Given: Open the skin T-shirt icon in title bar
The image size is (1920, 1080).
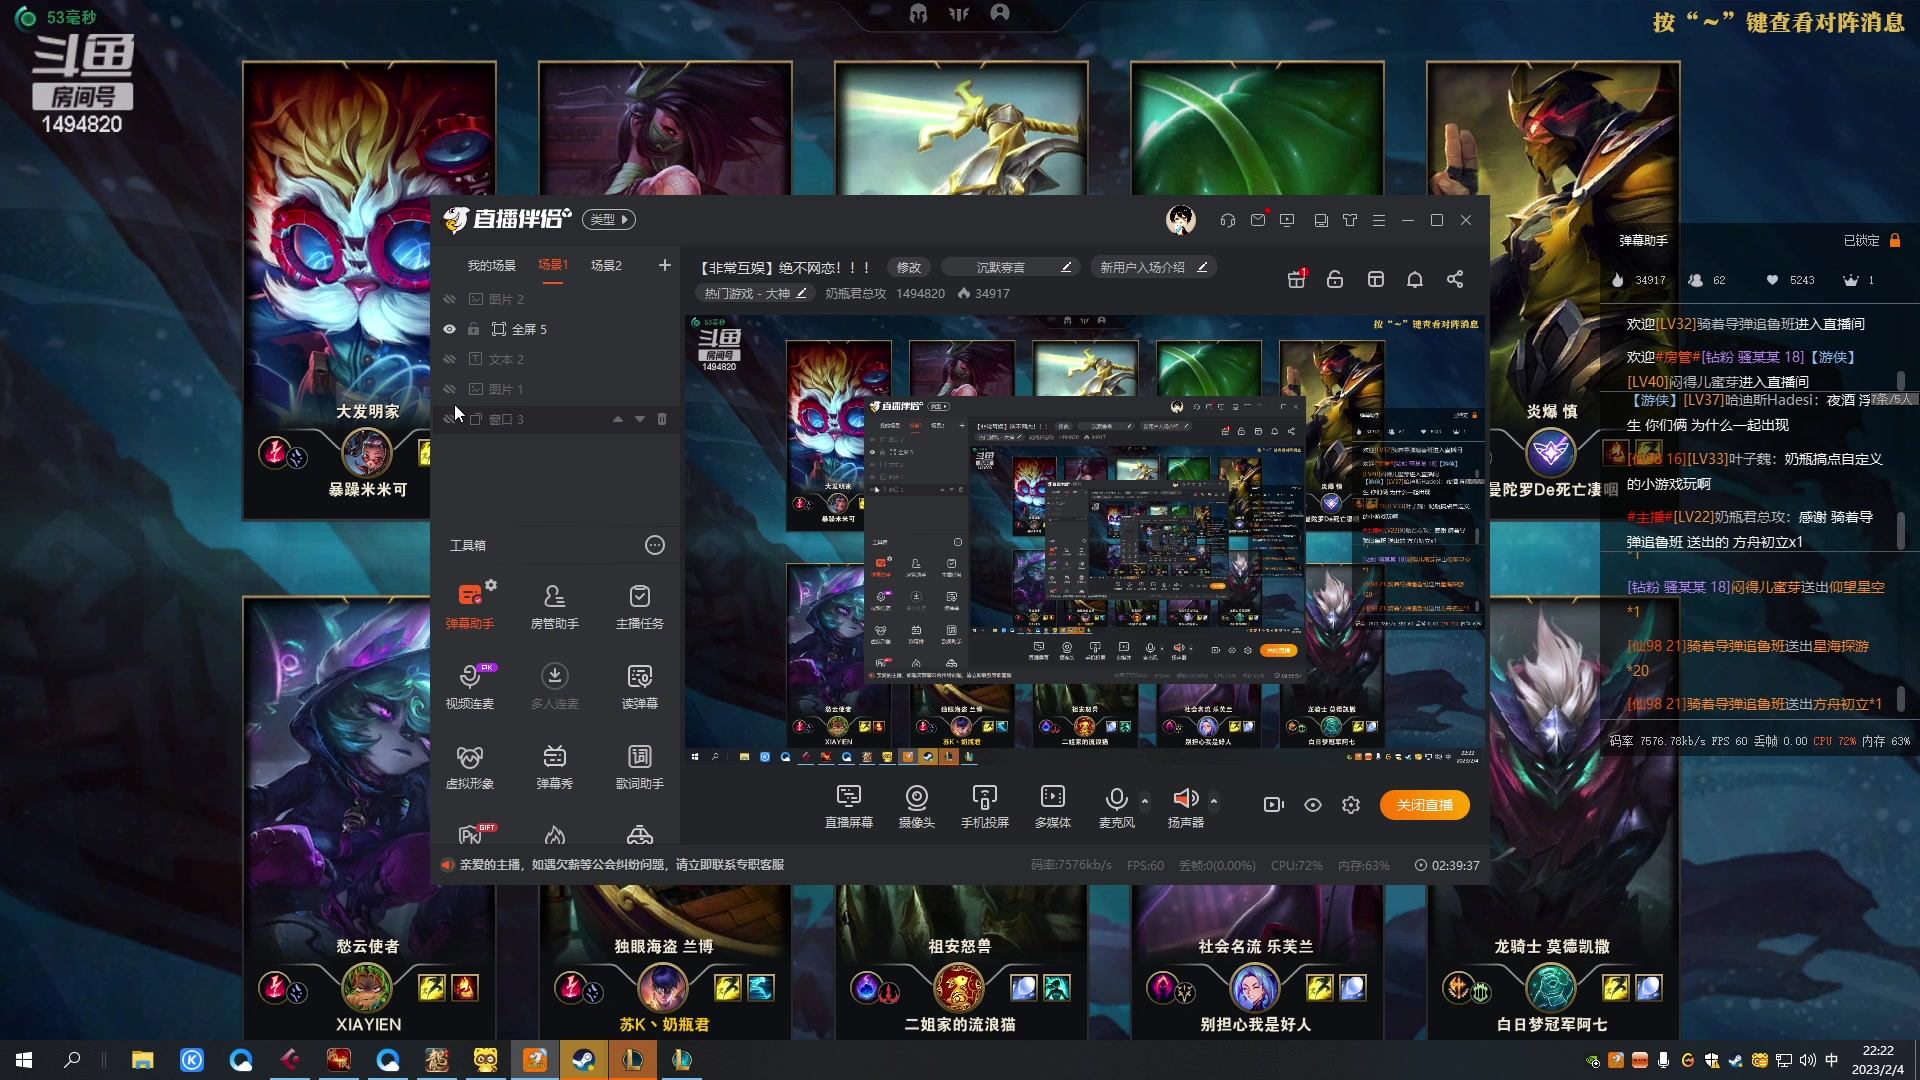Looking at the screenshot, I should (x=1350, y=220).
